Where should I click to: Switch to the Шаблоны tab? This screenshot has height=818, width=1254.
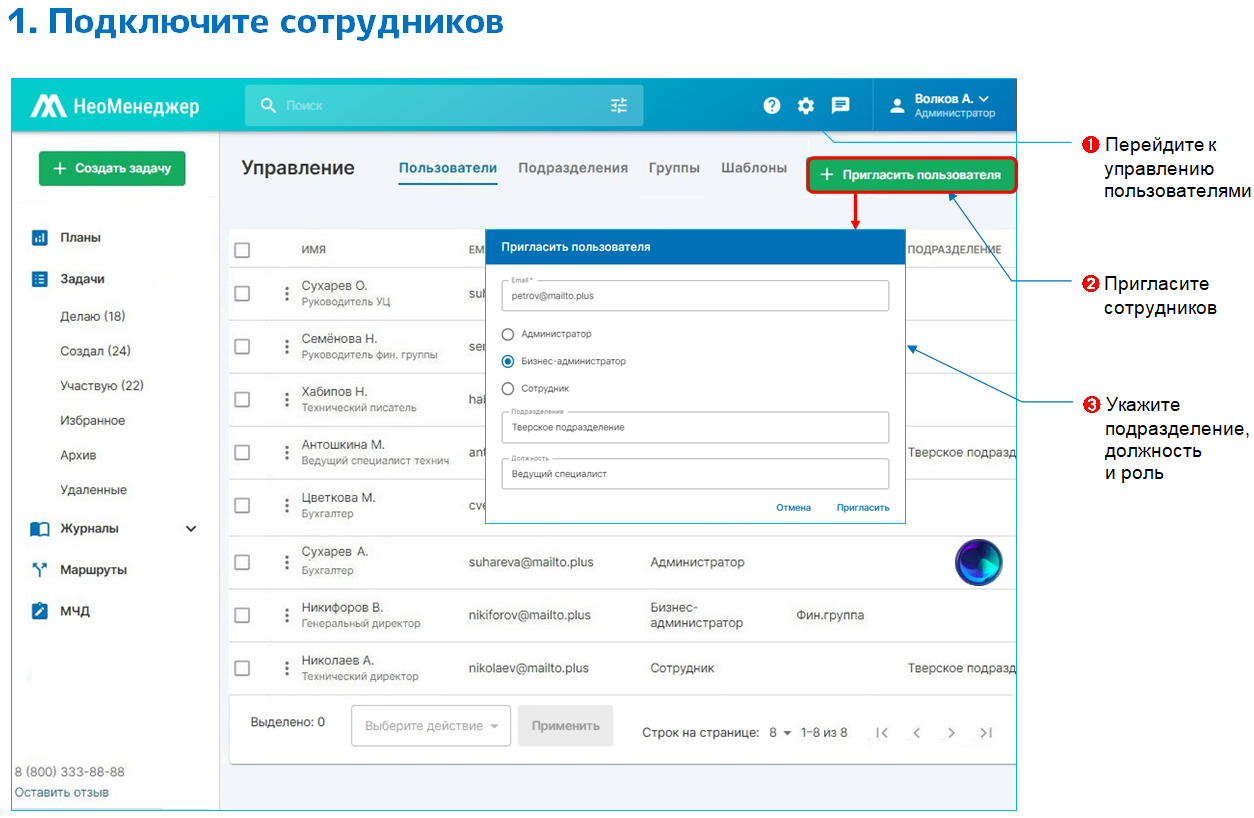[753, 168]
